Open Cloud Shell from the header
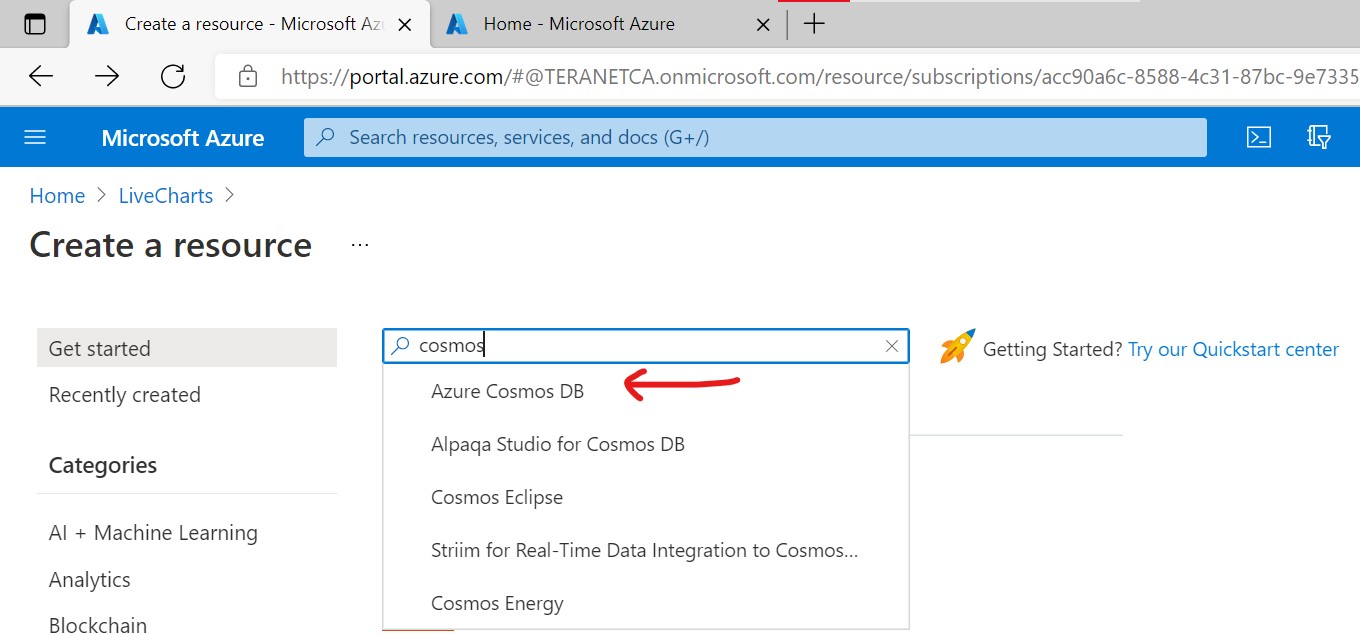 point(1259,137)
